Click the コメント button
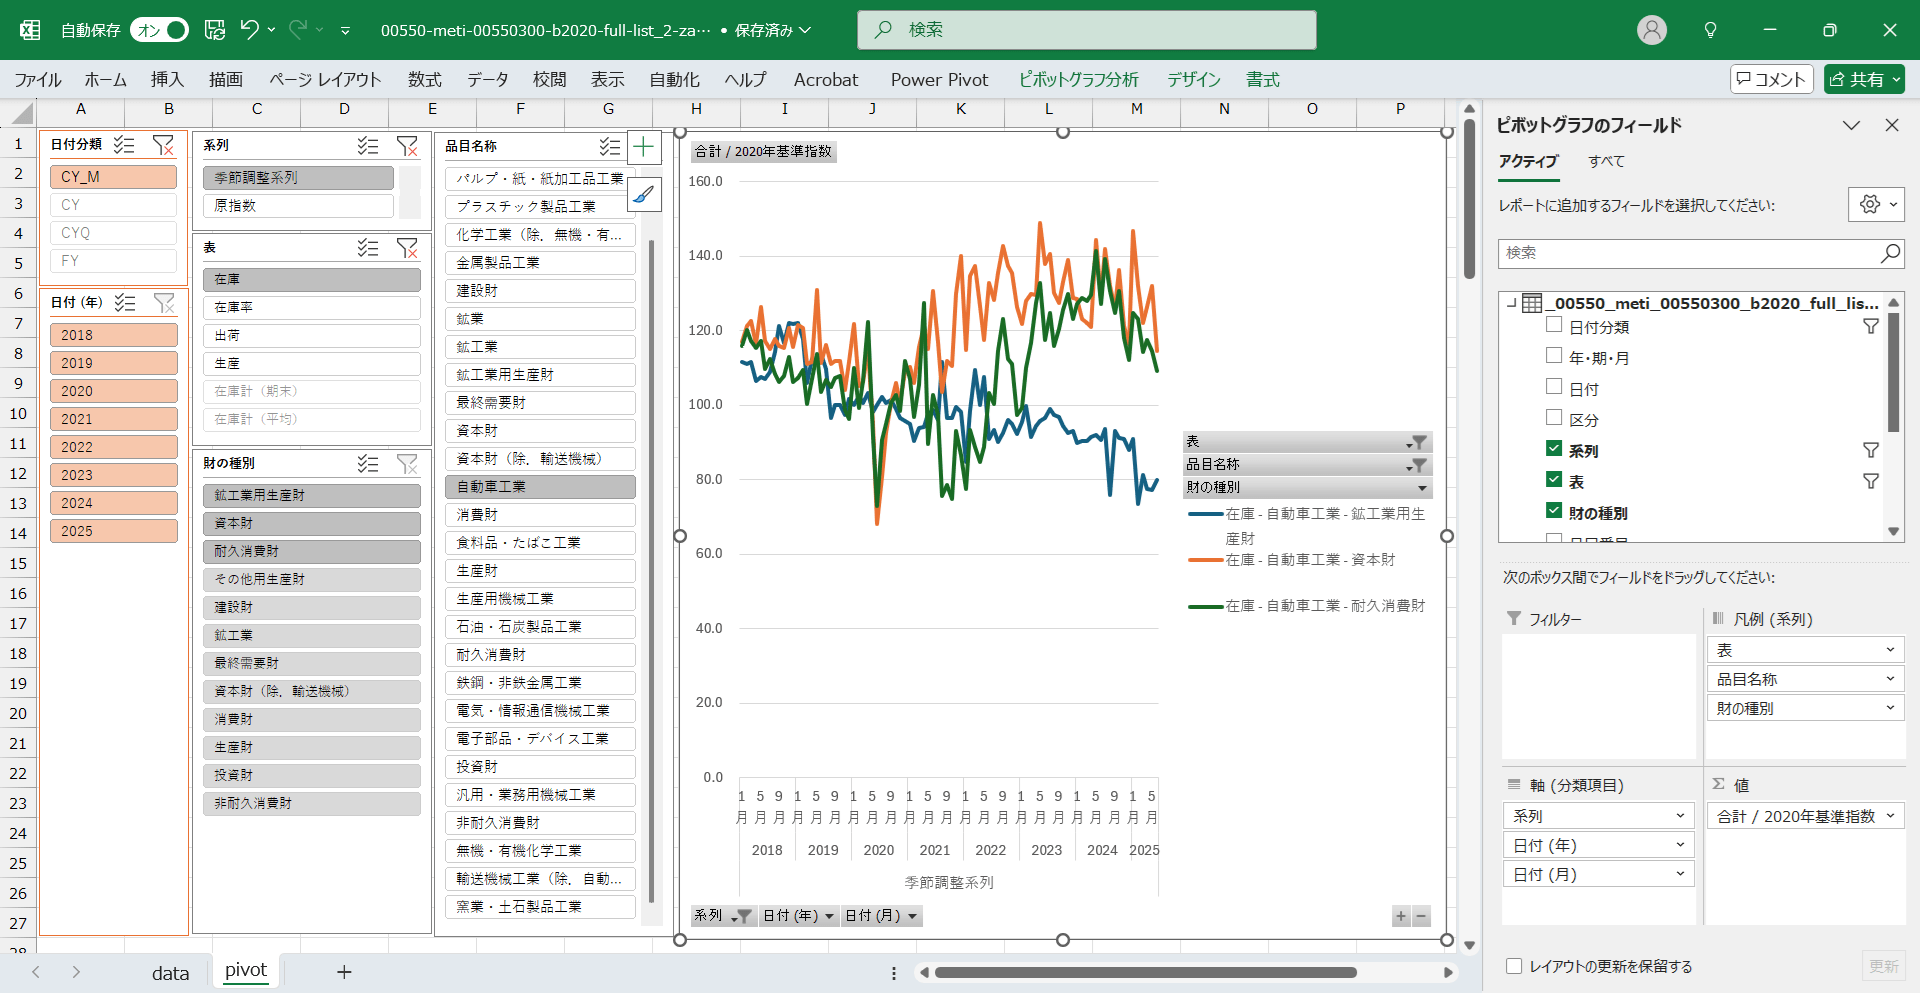 pos(1771,80)
